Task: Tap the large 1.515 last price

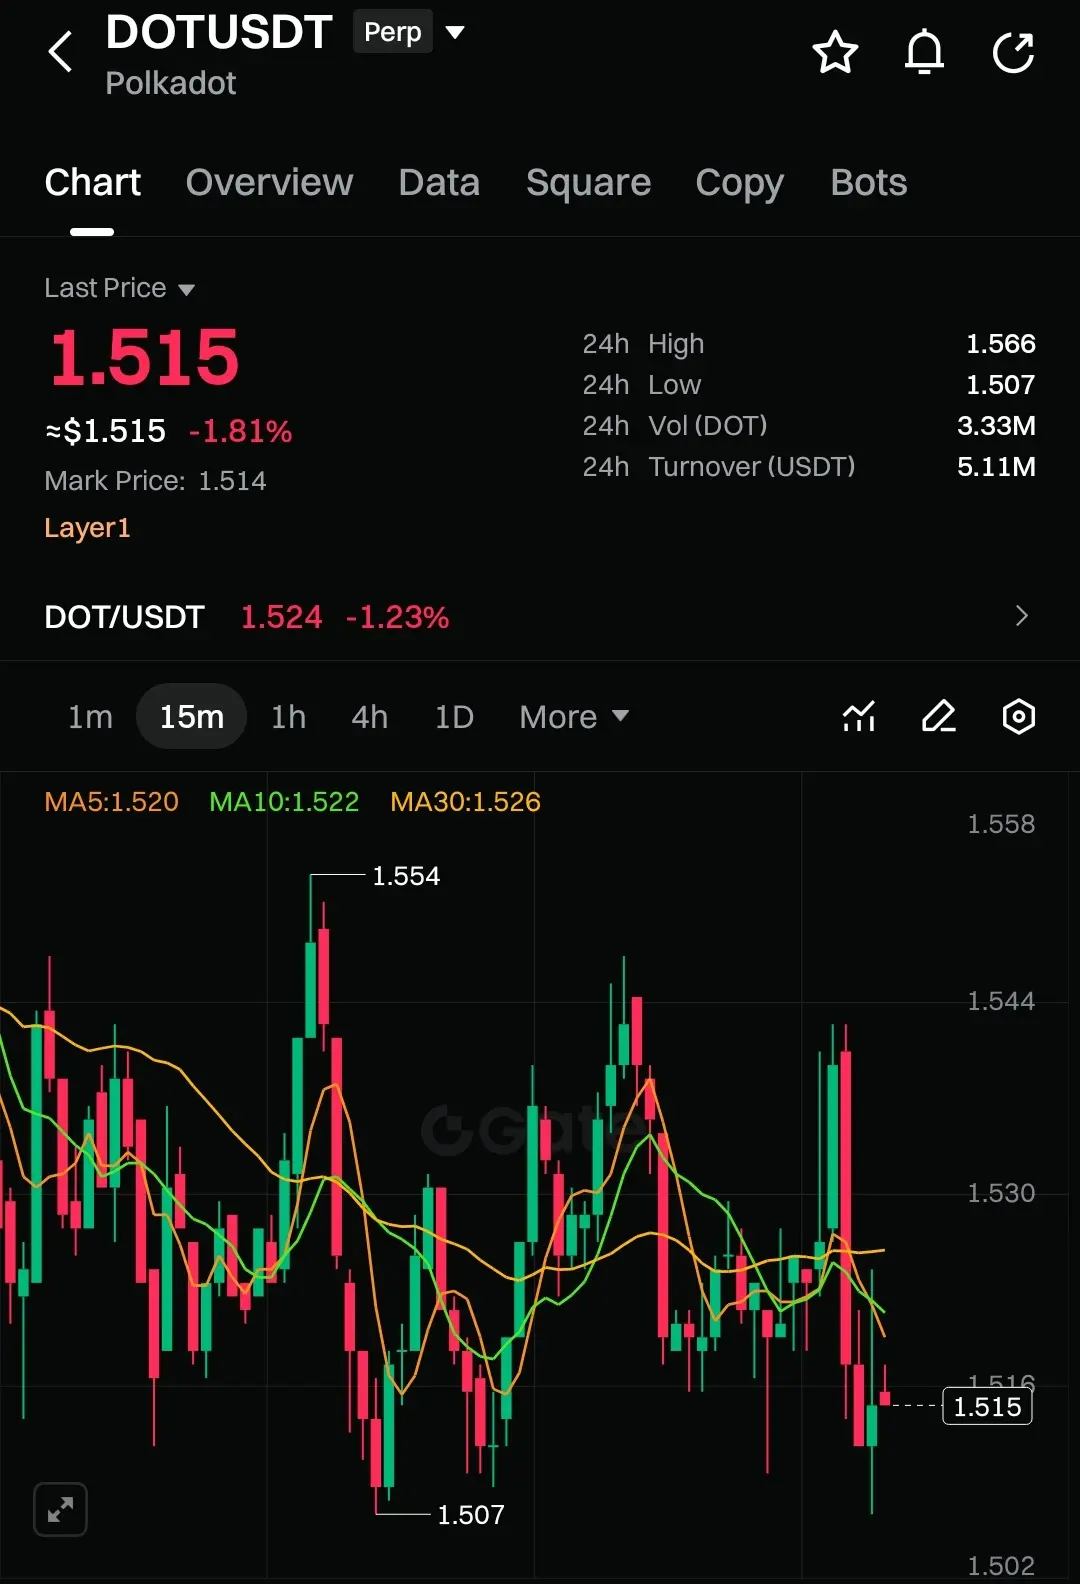Action: coord(145,357)
